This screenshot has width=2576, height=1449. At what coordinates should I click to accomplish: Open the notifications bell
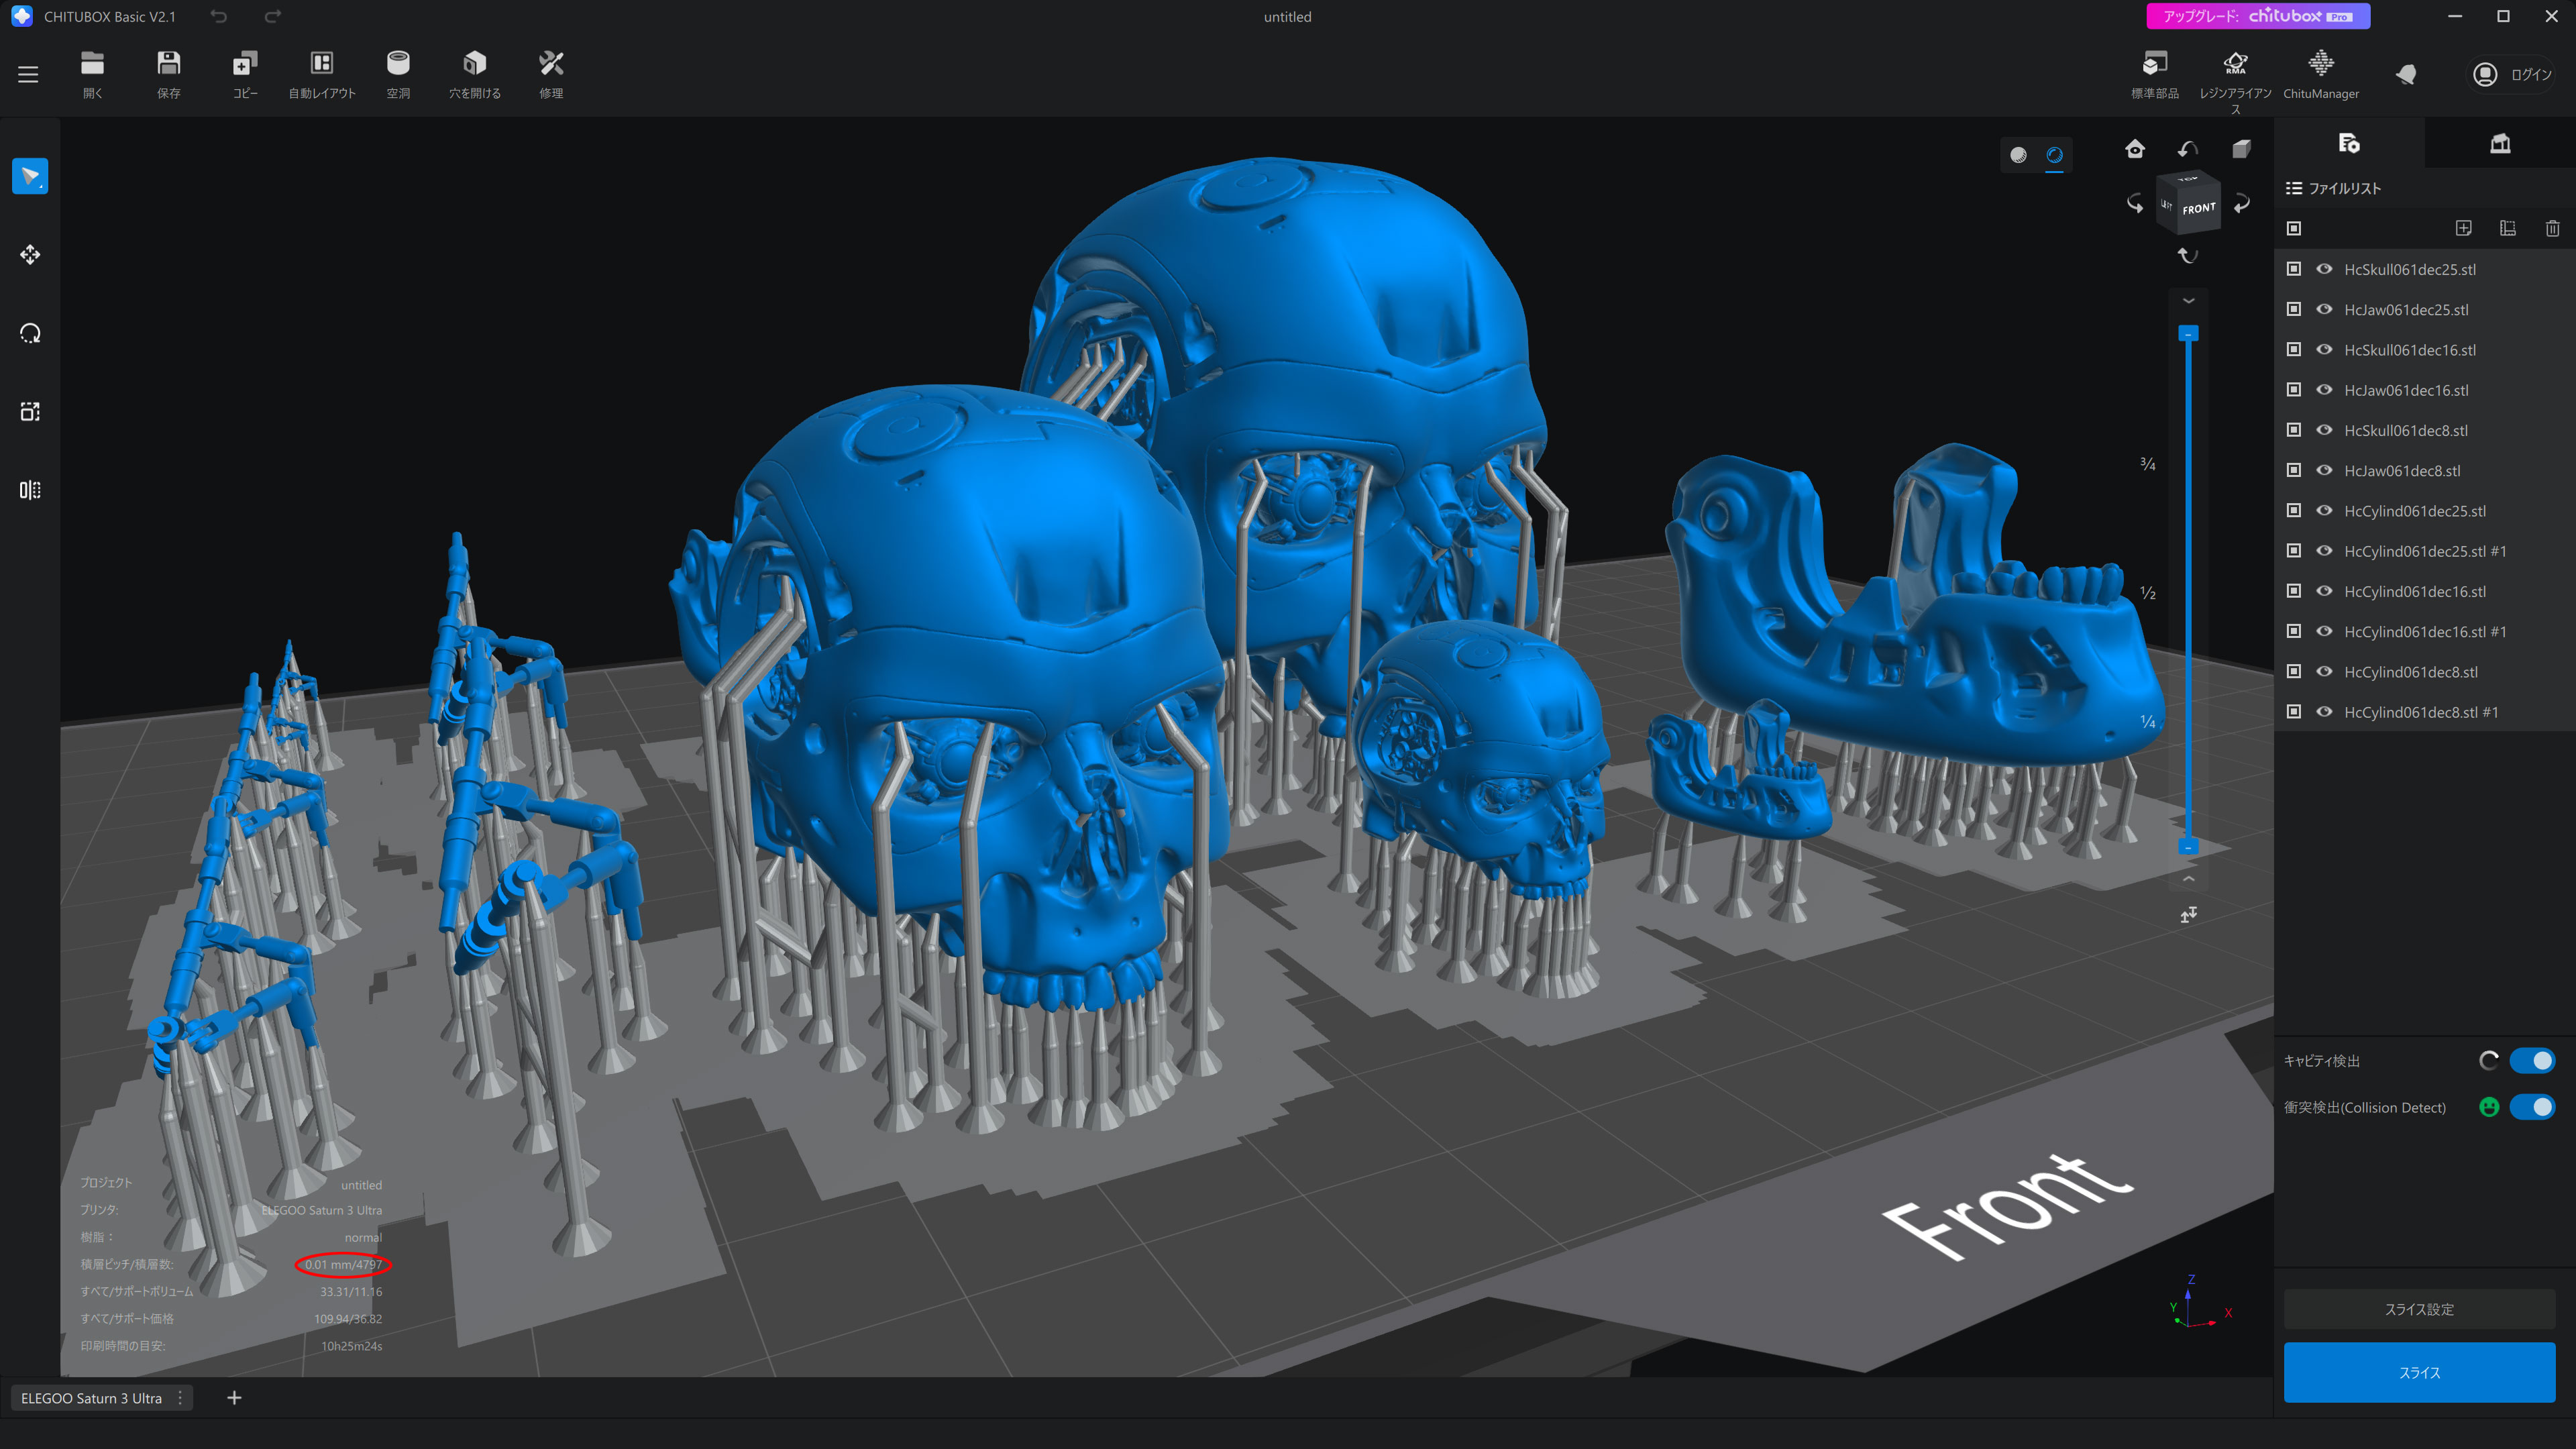(2406, 74)
